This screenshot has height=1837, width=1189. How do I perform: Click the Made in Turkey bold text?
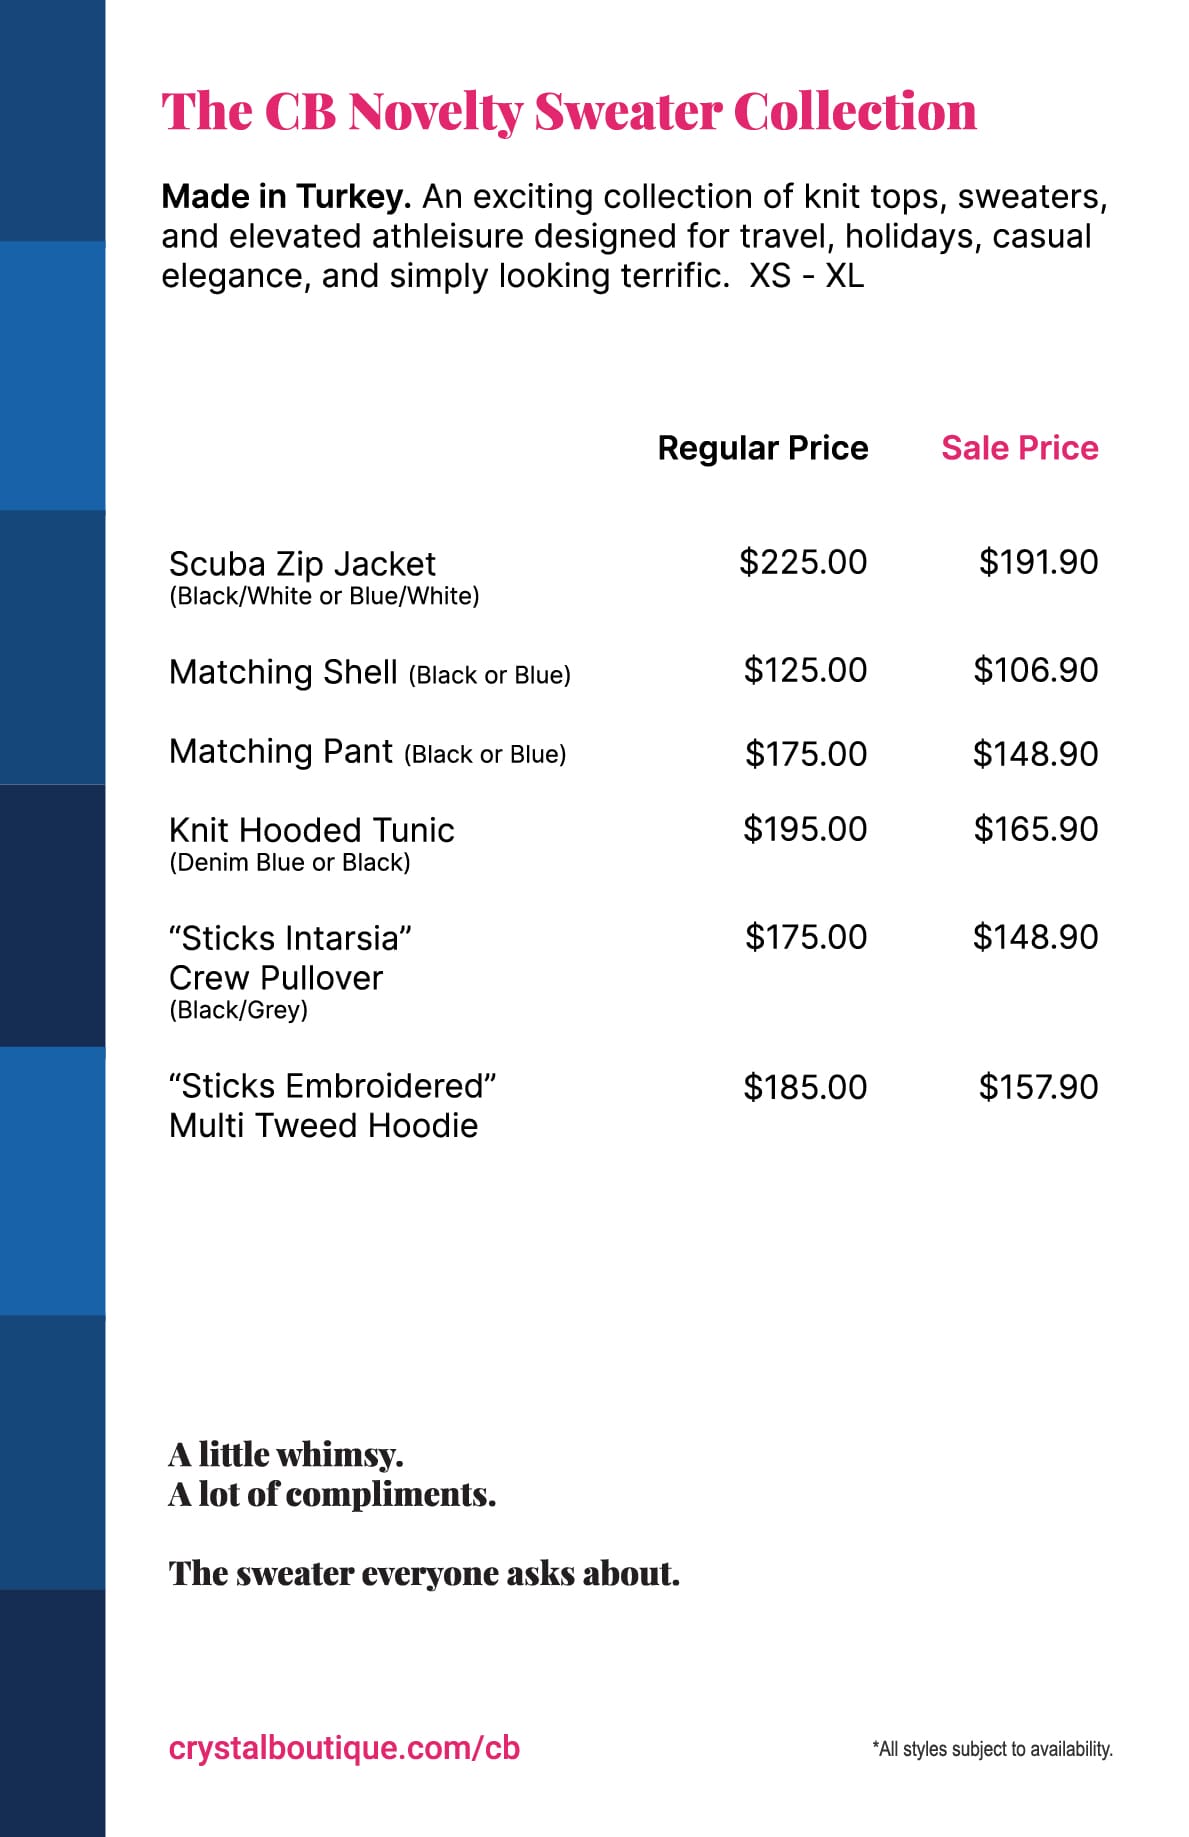[x=286, y=197]
